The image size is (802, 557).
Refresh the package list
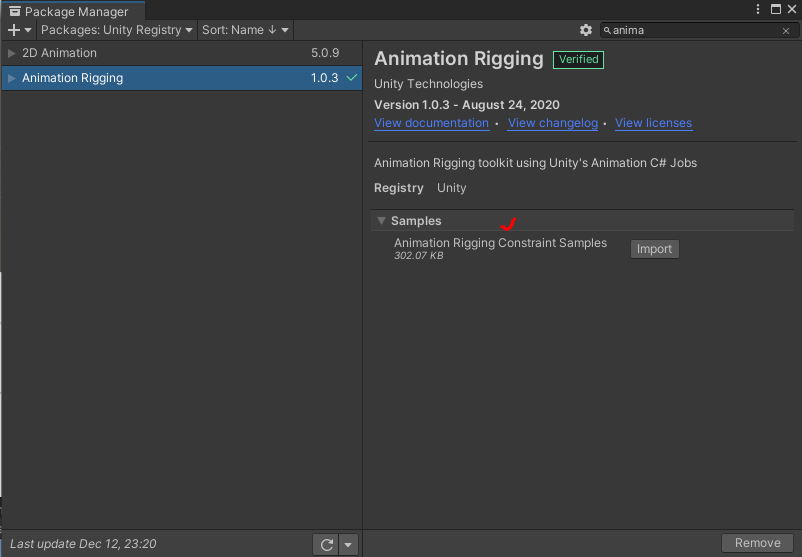click(326, 544)
